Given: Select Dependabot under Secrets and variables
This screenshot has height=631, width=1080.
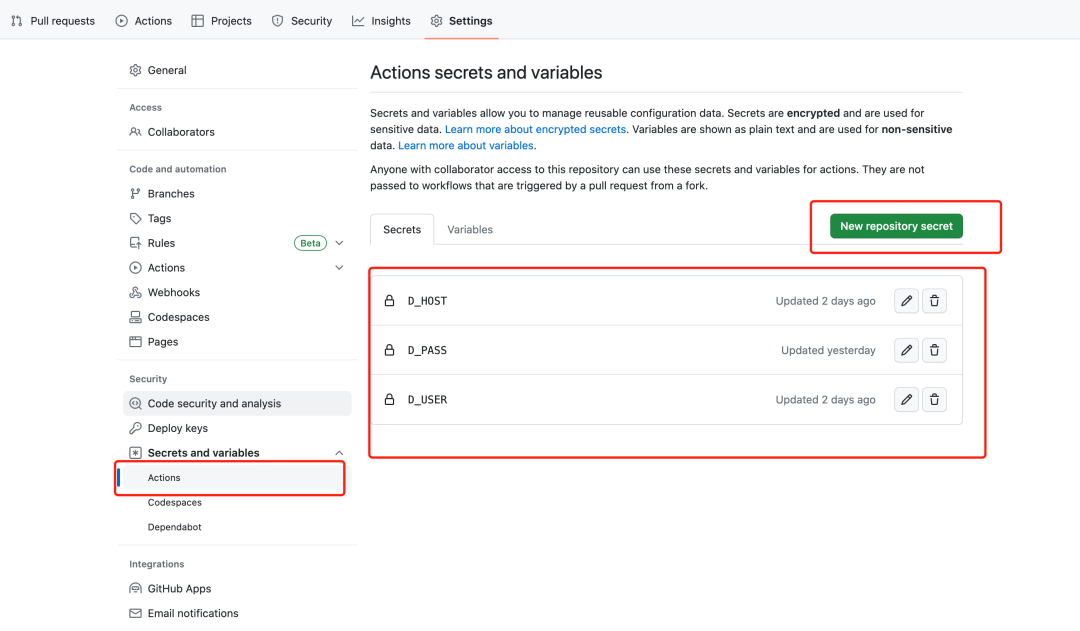Looking at the screenshot, I should (174, 527).
